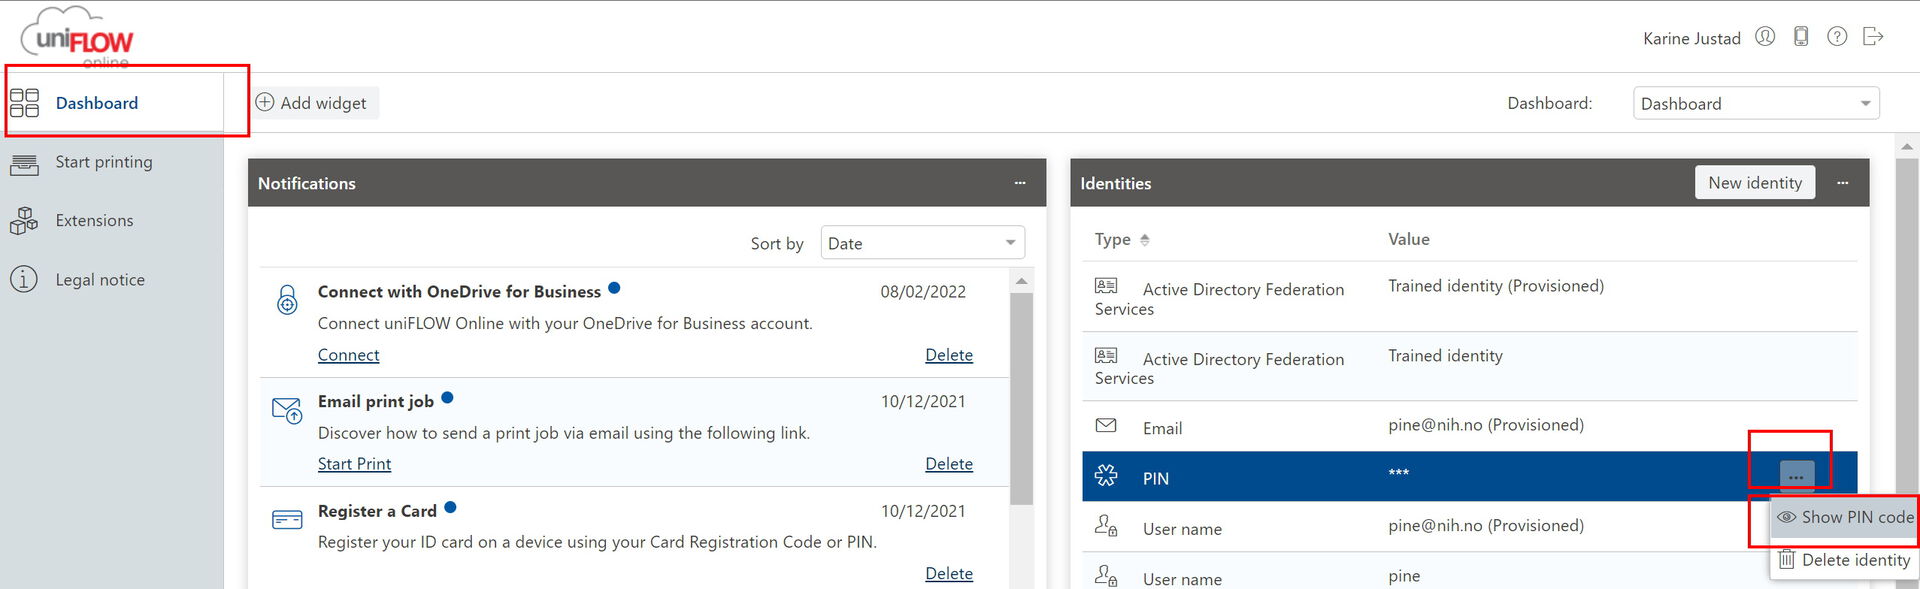Click the New identity button
Image resolution: width=1920 pixels, height=589 pixels.
pos(1755,182)
